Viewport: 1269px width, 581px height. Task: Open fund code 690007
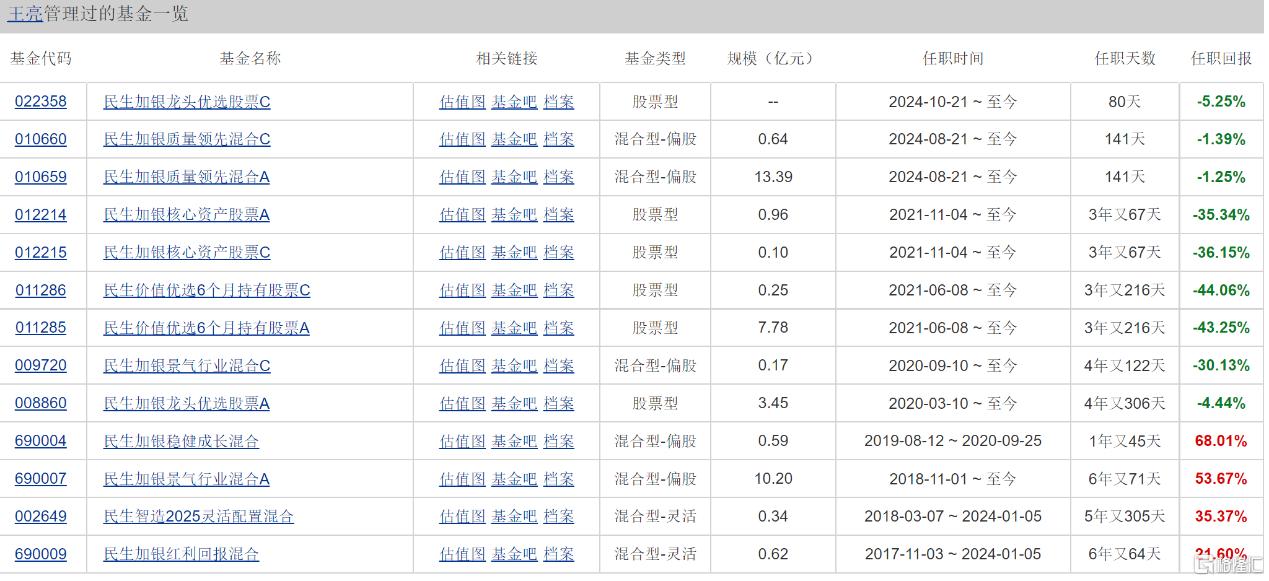coord(41,479)
